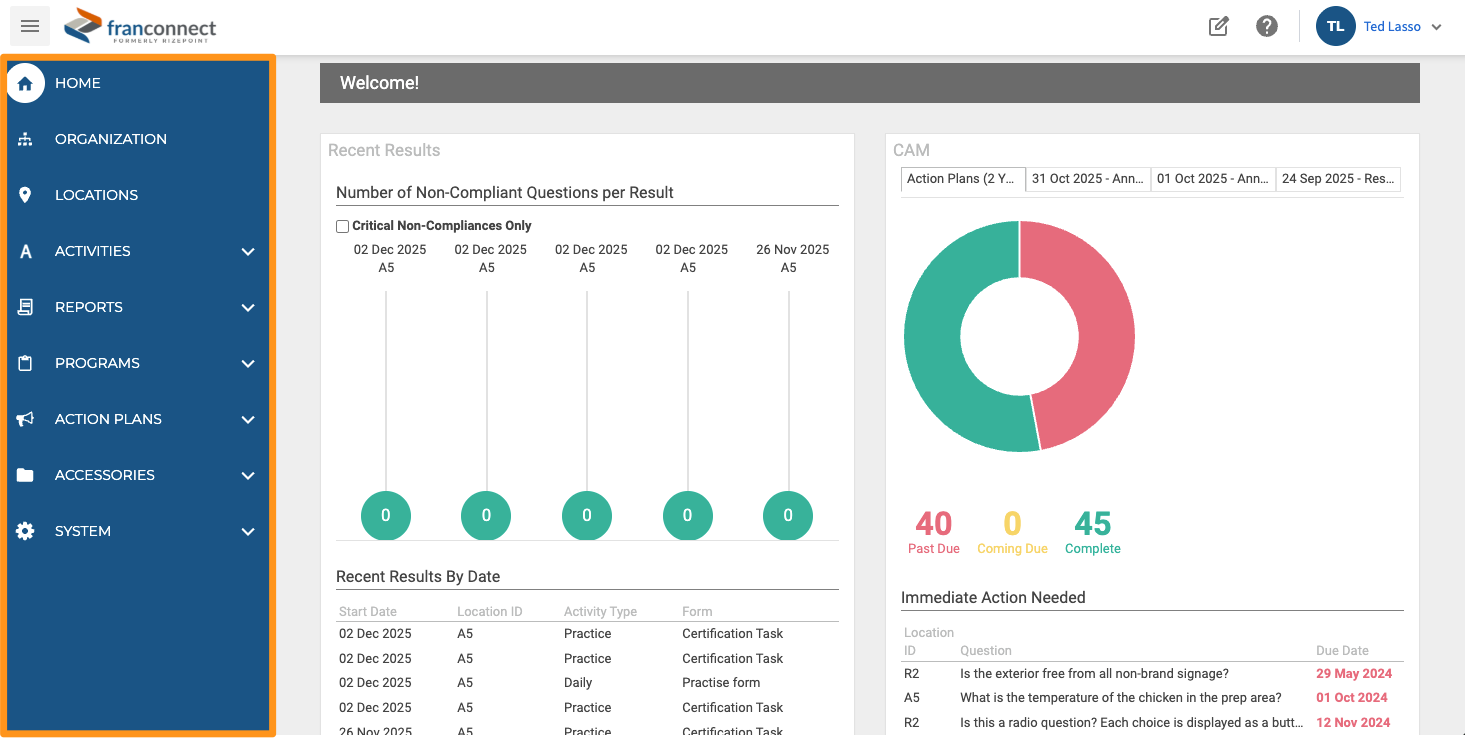Screen dimensions: 1465x738
Task: Enable Critical Non-Compliances Only checkbox
Action: [x=343, y=226]
